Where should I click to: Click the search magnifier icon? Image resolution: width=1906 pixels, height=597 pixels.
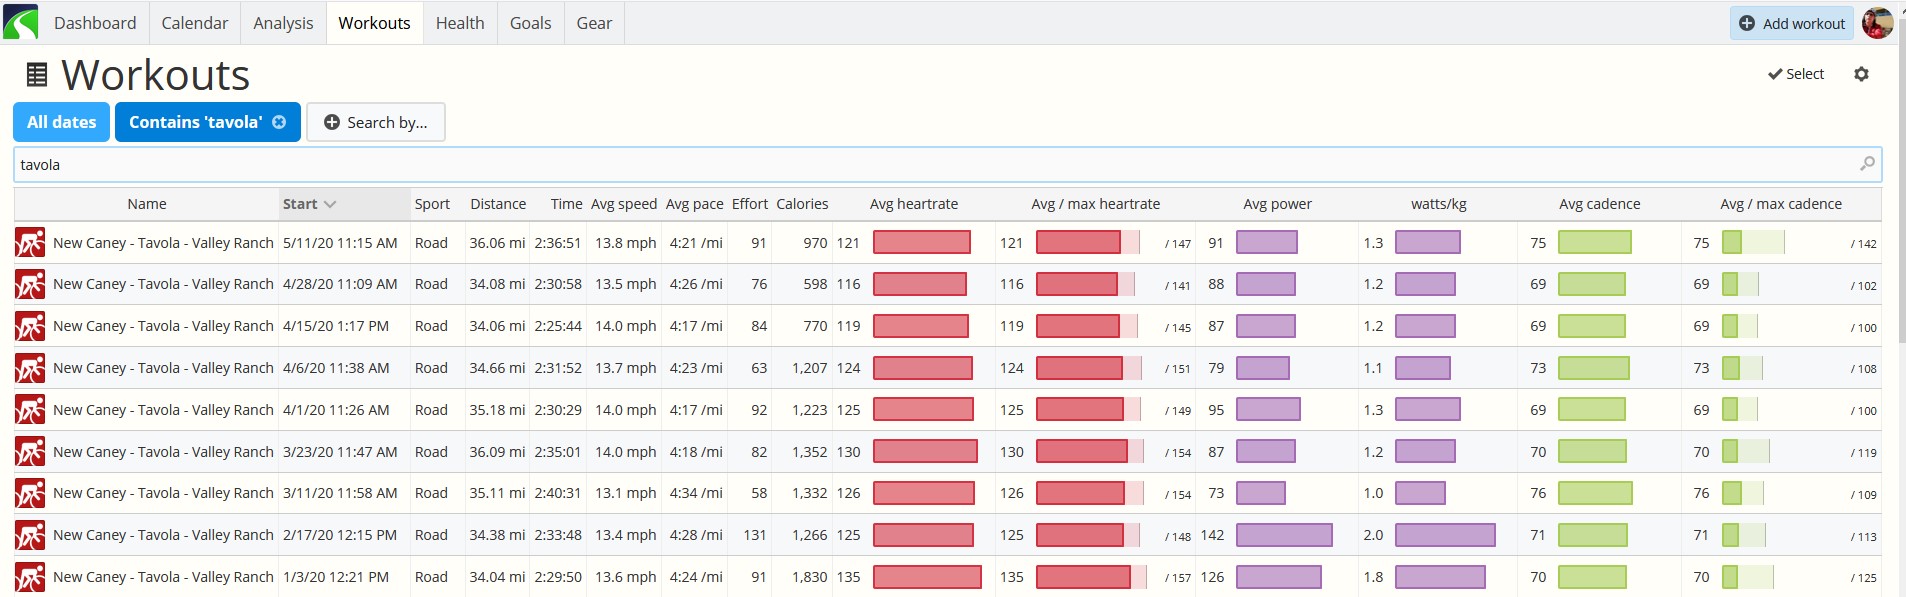1867,164
